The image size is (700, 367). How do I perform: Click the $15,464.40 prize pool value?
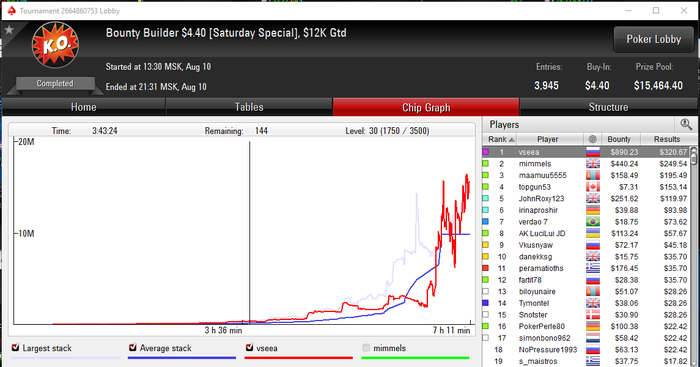658,86
